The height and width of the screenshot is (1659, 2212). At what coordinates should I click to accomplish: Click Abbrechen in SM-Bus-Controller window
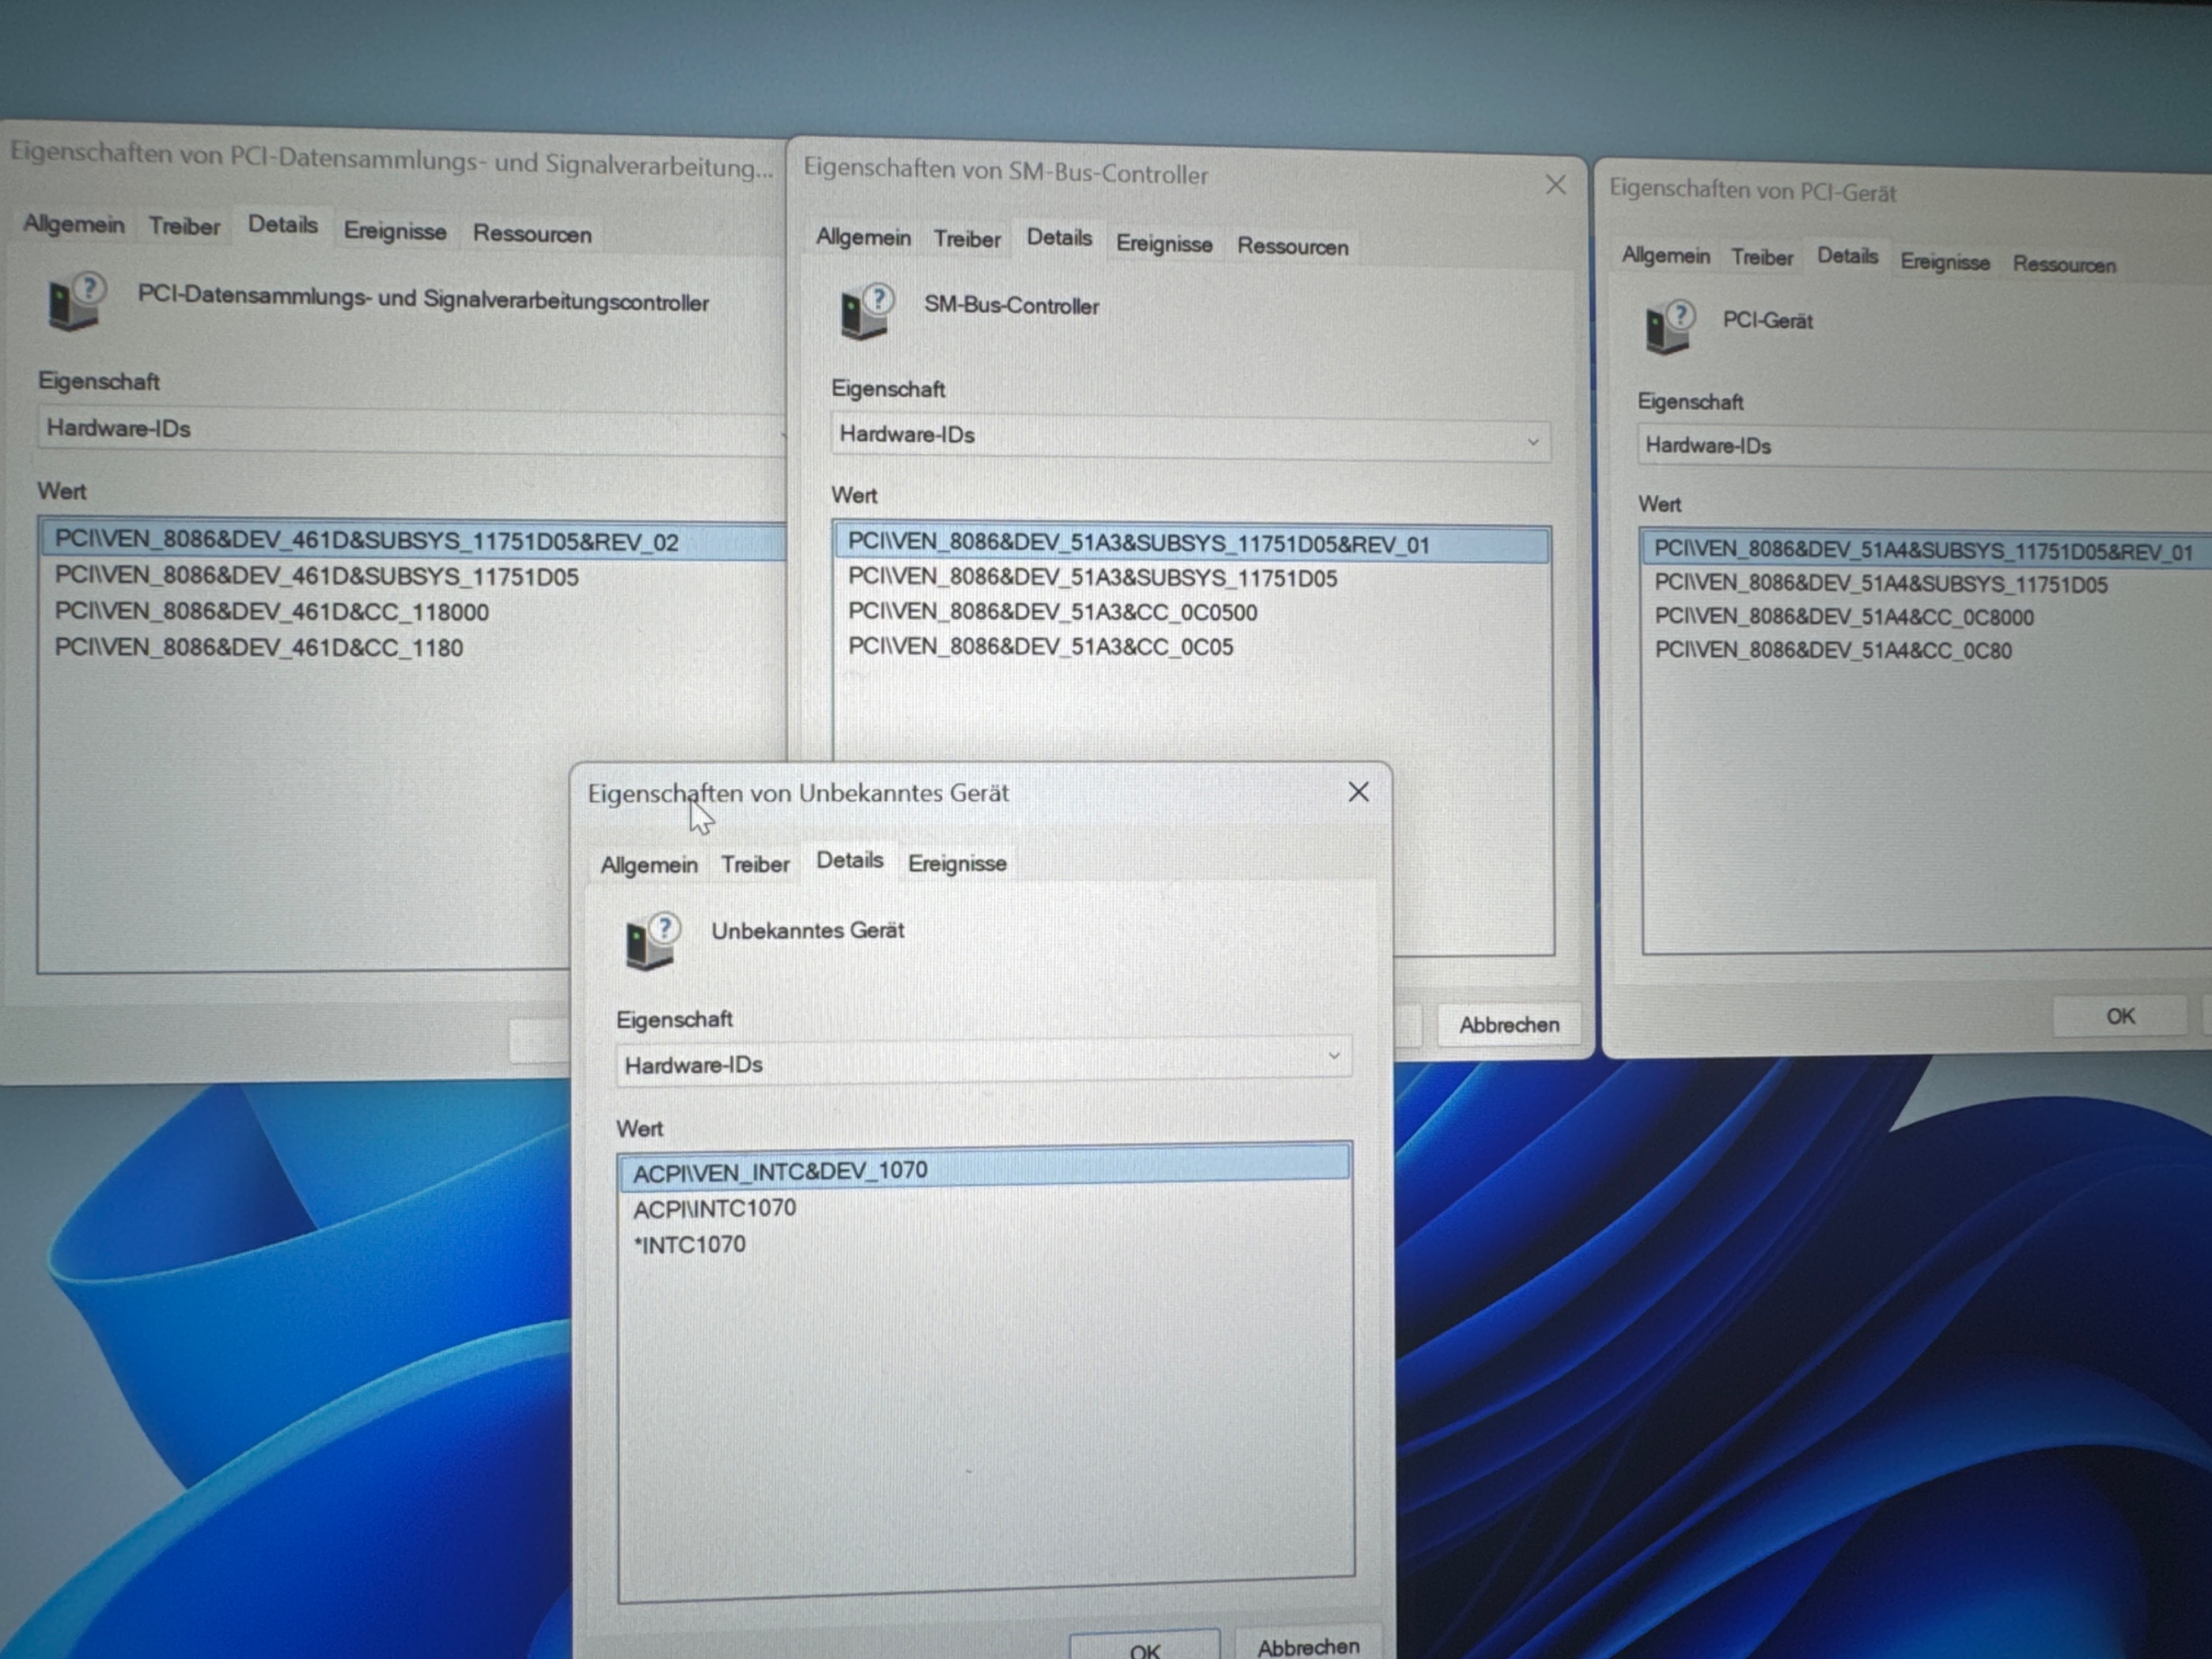click(1509, 1025)
